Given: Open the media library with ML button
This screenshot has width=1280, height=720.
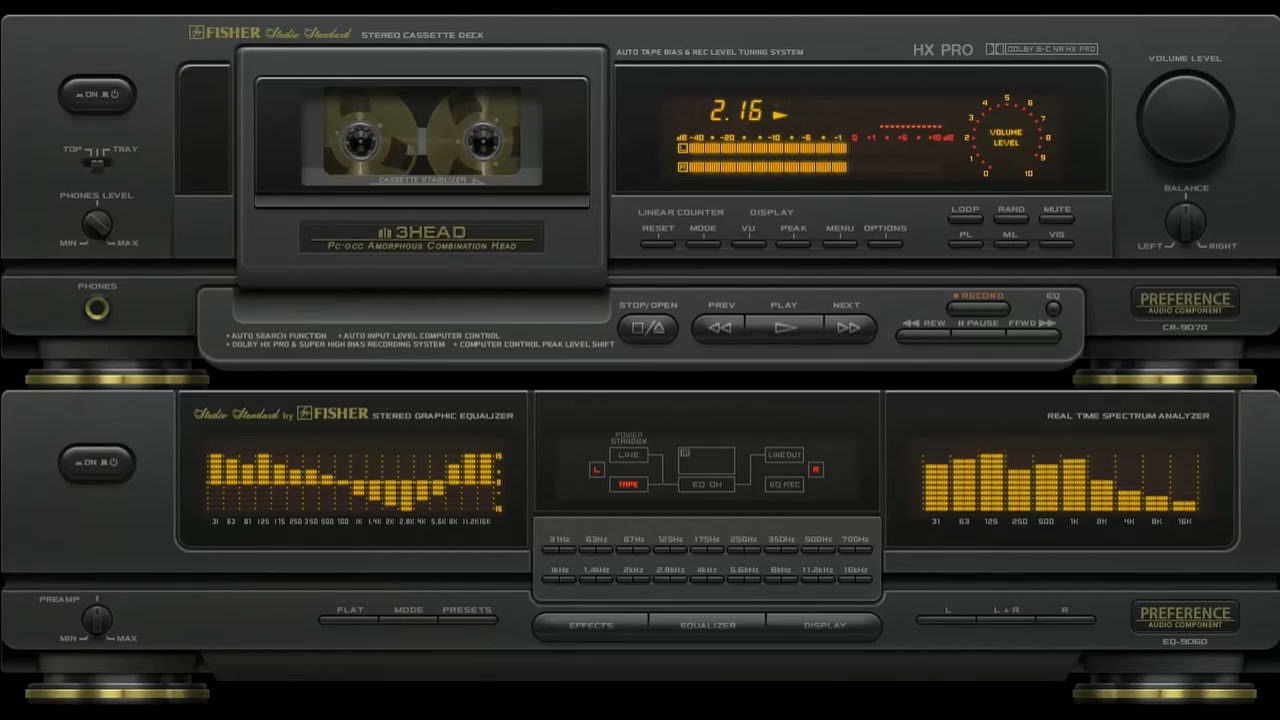Looking at the screenshot, I should pyautogui.click(x=1011, y=243).
